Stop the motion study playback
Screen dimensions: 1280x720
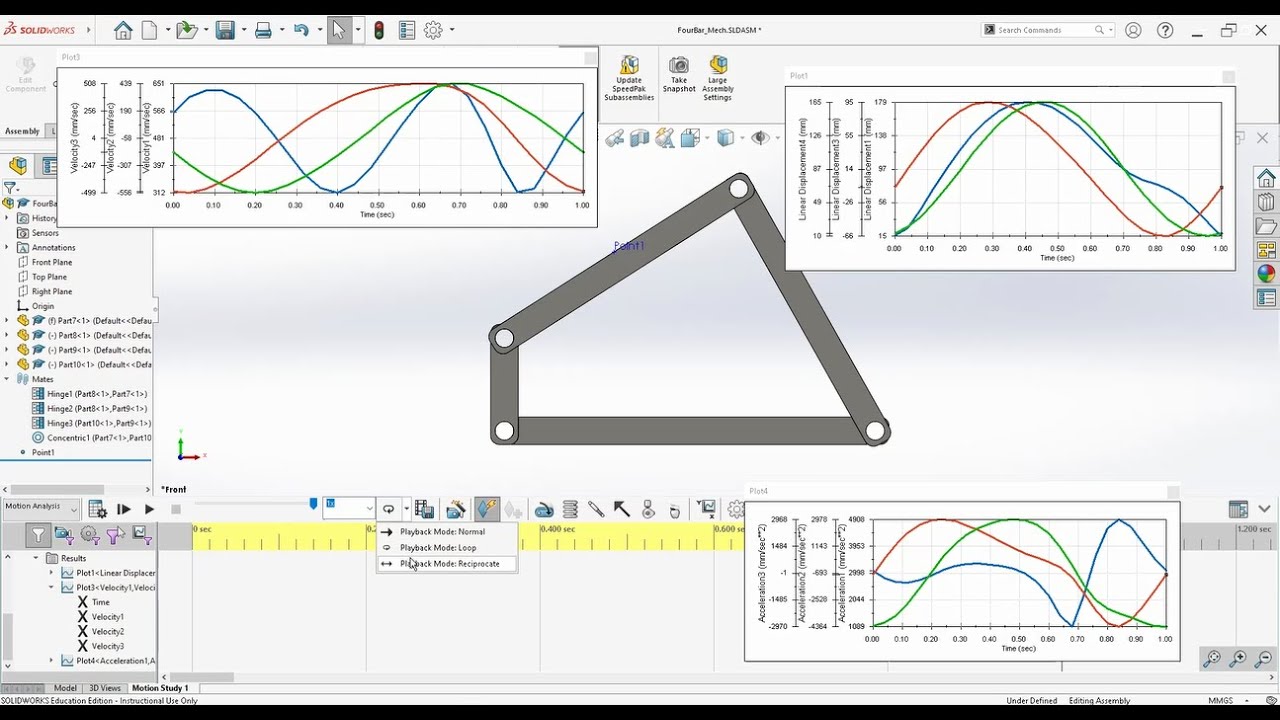click(x=176, y=509)
